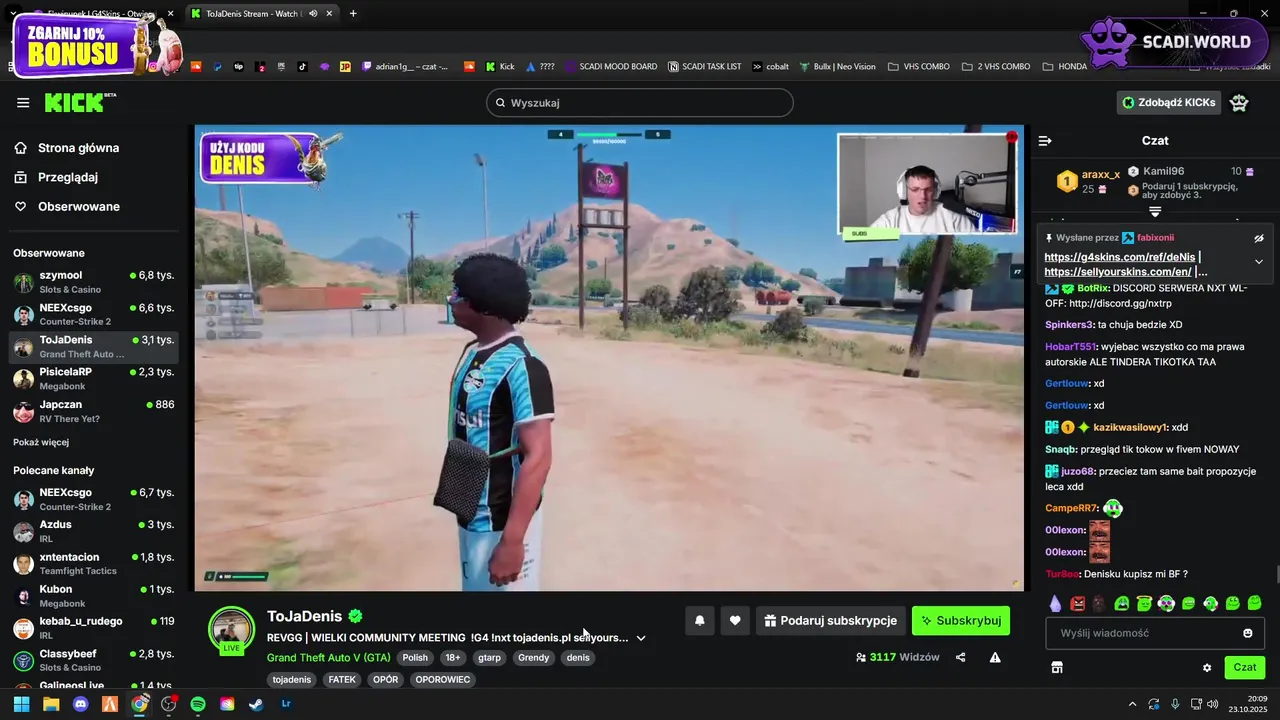Open Obserwowane in sidebar
This screenshot has width=1280, height=720.
coord(79,207)
